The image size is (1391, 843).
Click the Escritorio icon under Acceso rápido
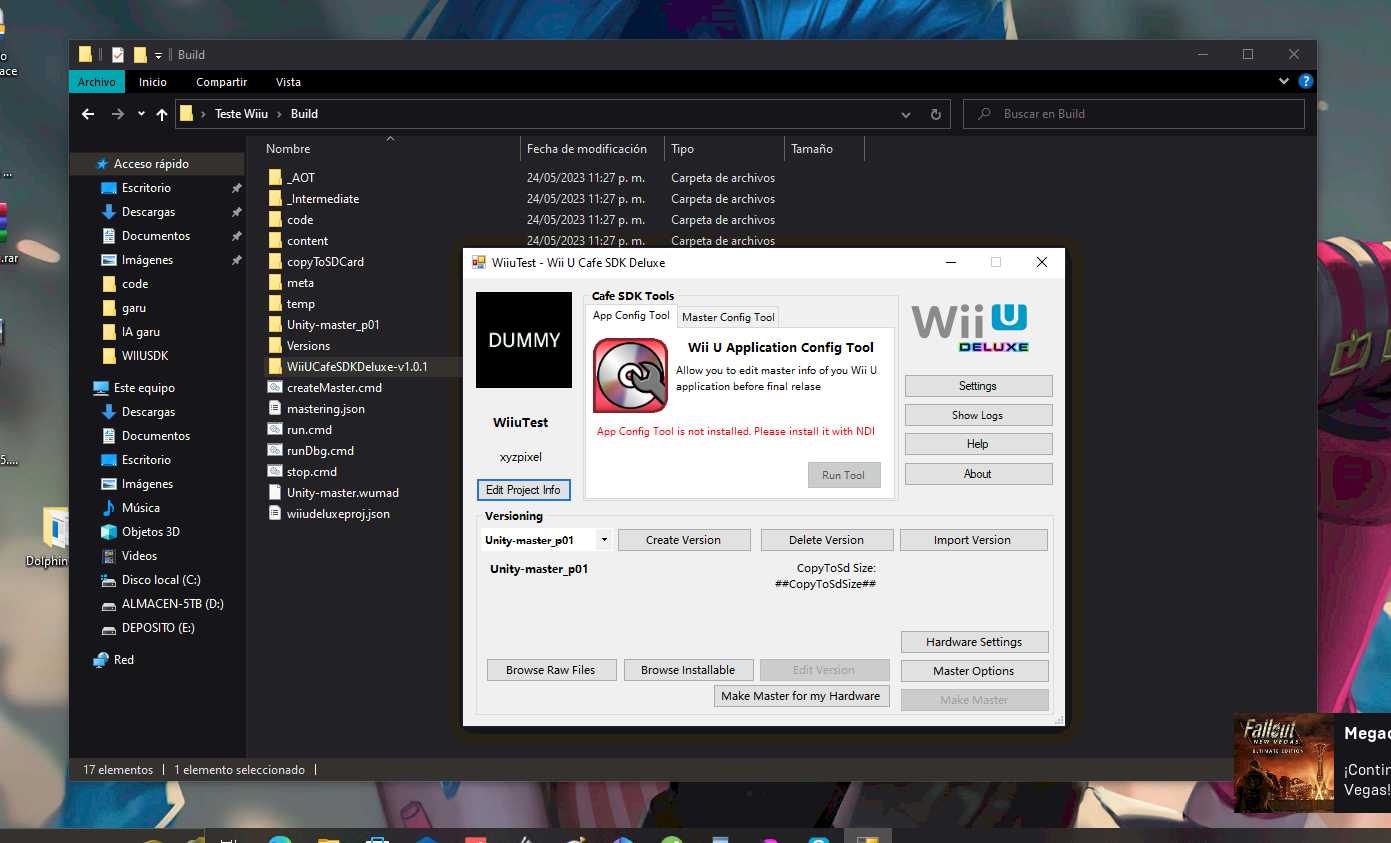109,188
